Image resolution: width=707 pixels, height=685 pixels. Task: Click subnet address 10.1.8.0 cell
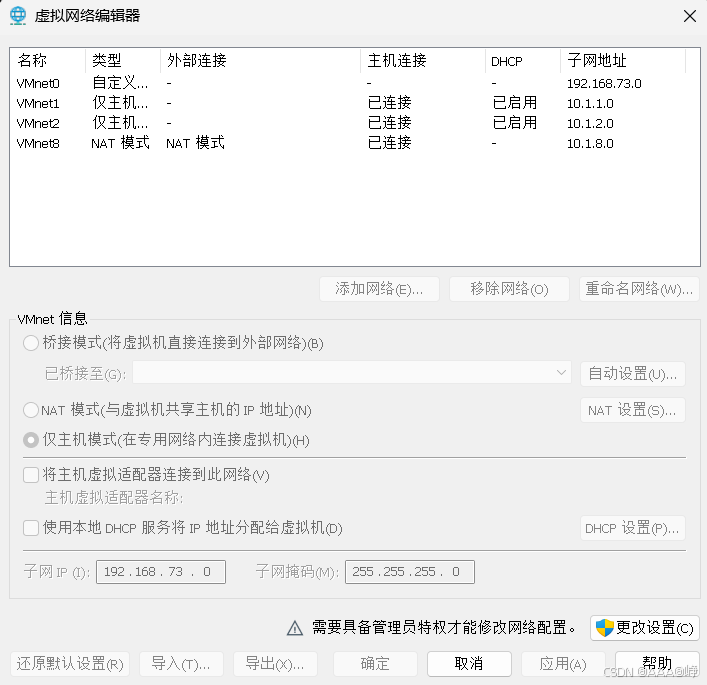[x=590, y=143]
